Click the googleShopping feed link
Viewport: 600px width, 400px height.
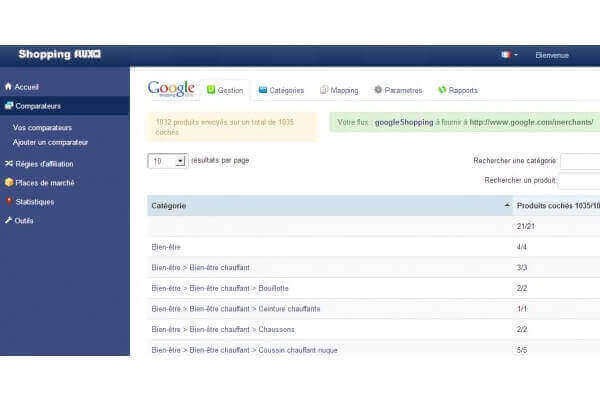(x=404, y=122)
